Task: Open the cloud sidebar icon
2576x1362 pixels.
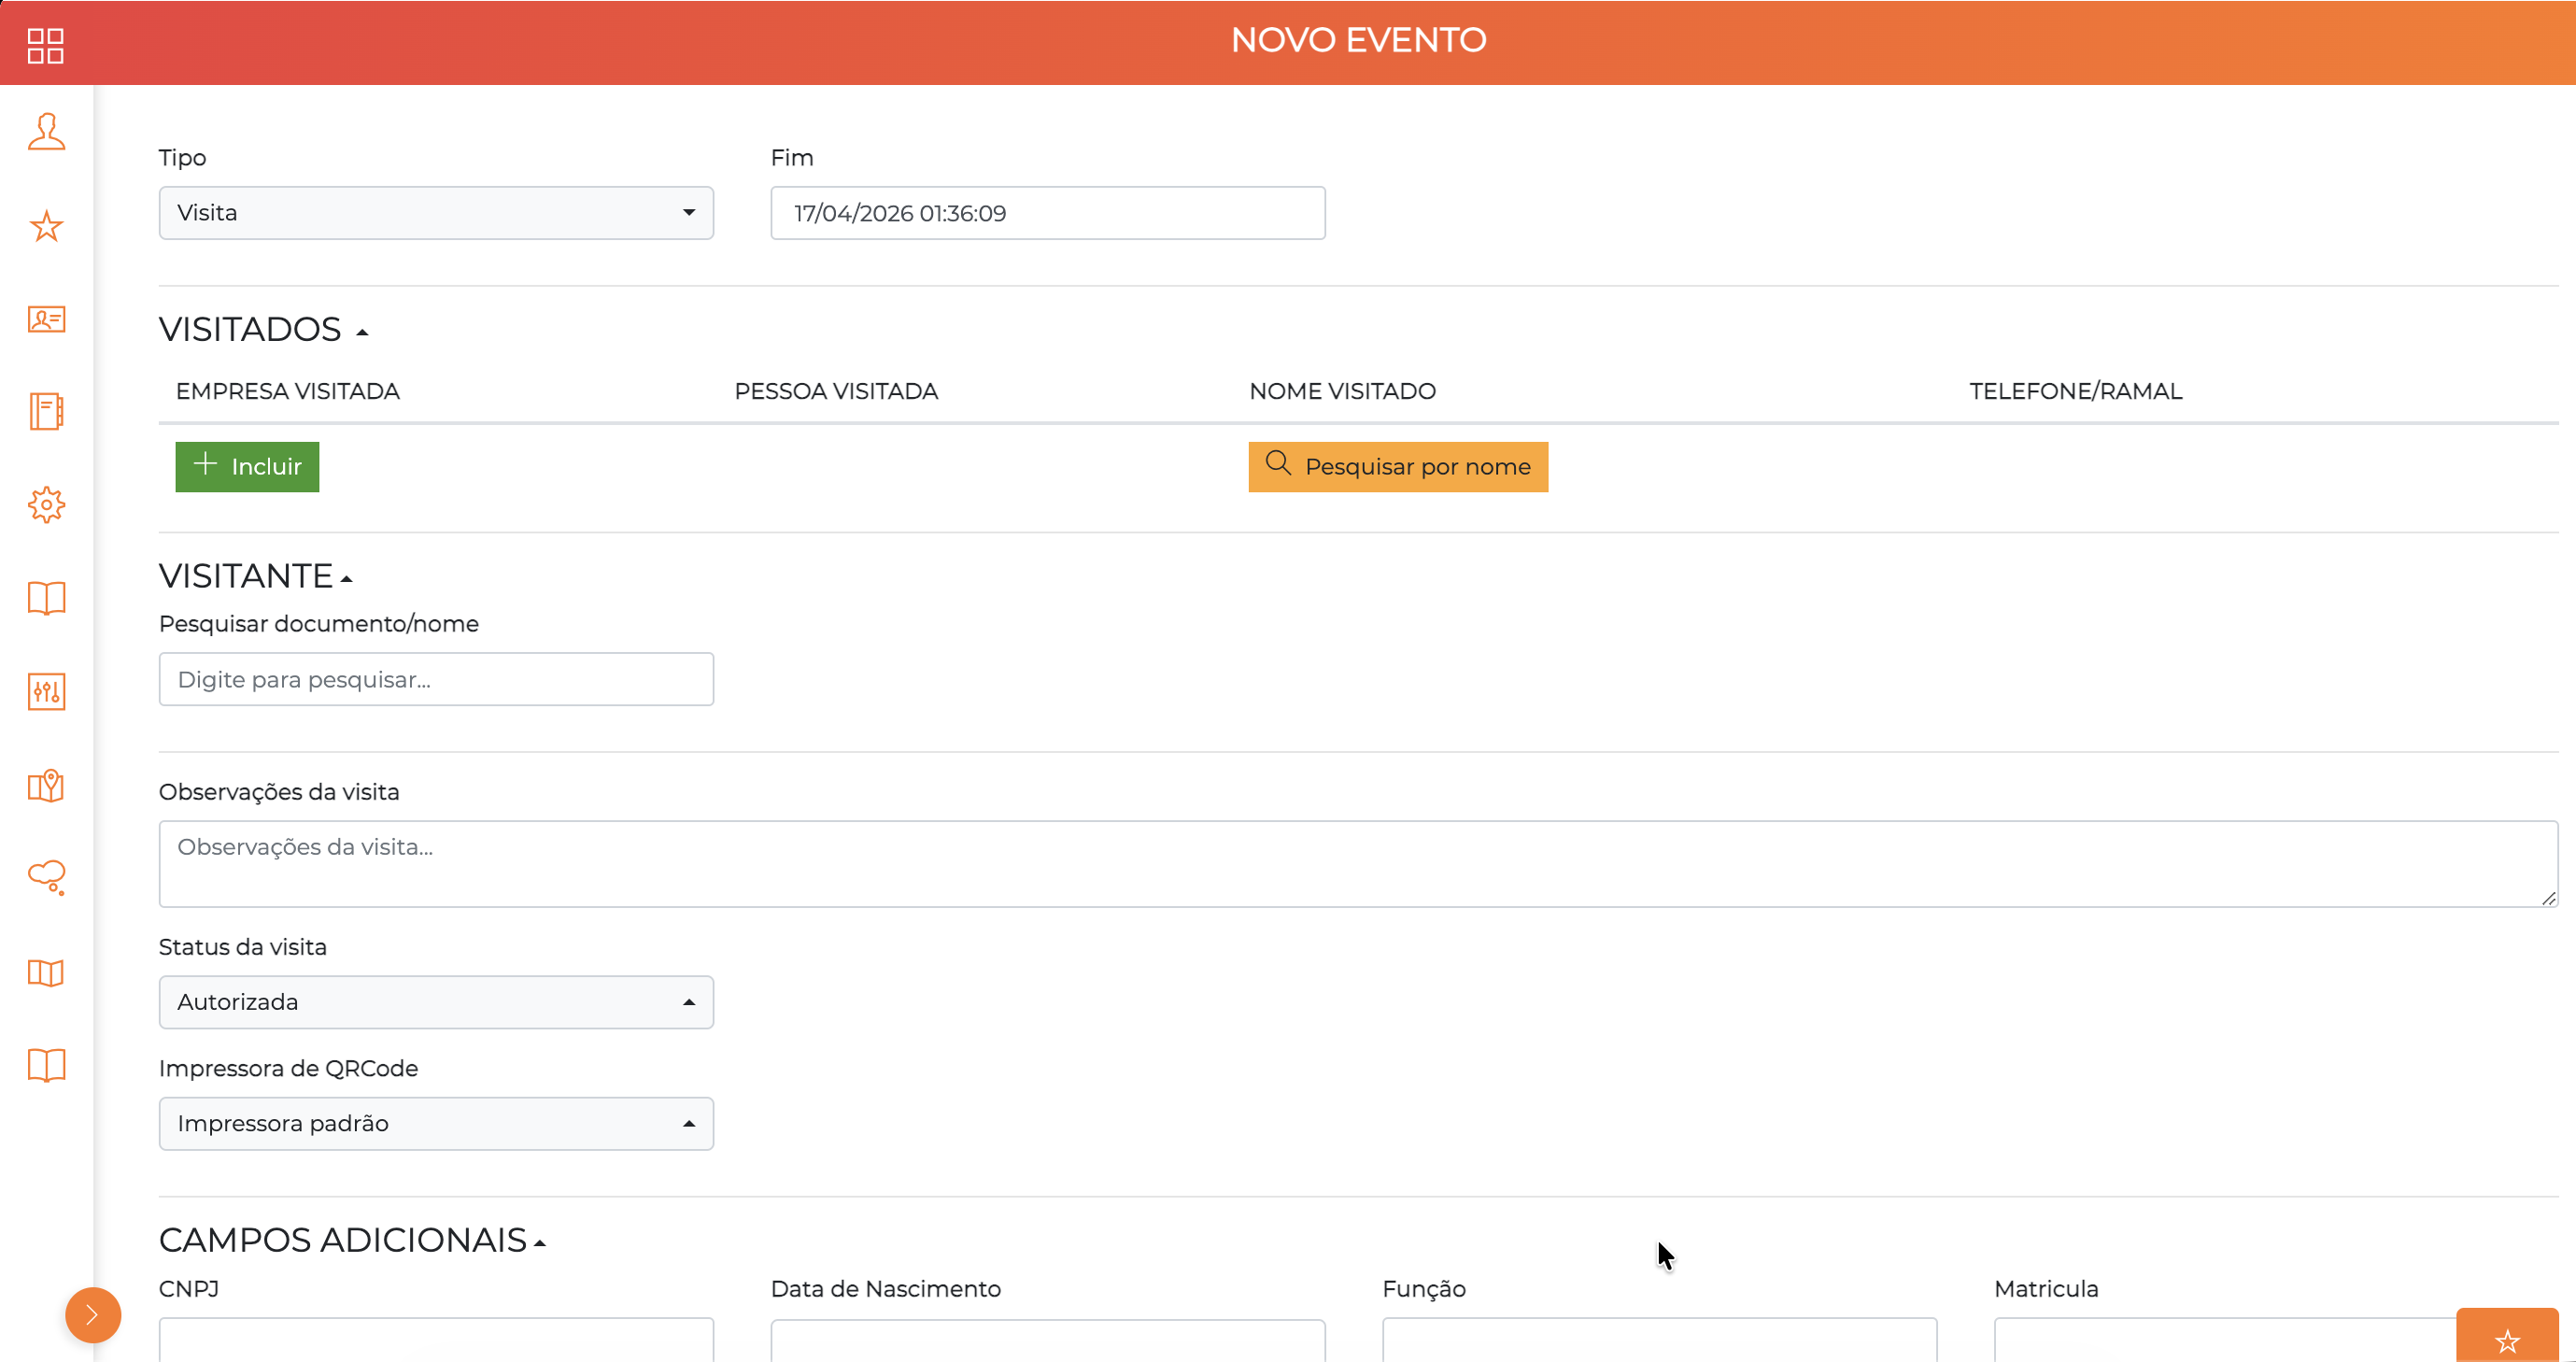Action: [46, 878]
